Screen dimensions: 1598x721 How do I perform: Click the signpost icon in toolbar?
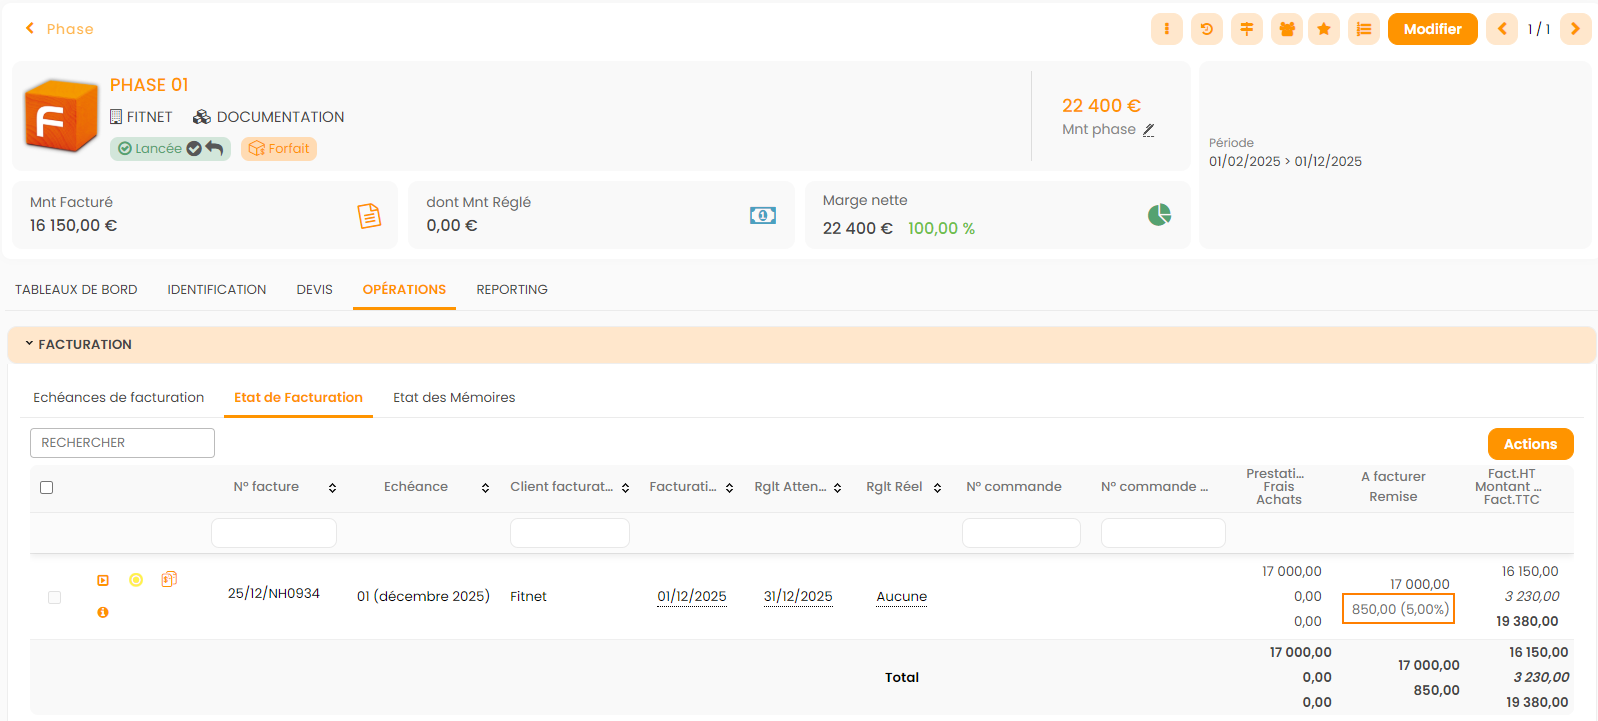(1246, 29)
